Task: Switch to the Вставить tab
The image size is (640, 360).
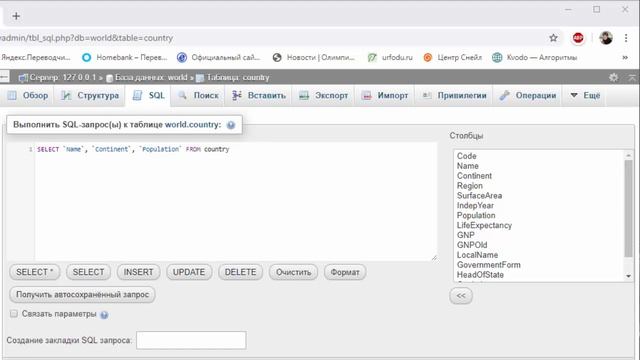Action: (258, 96)
